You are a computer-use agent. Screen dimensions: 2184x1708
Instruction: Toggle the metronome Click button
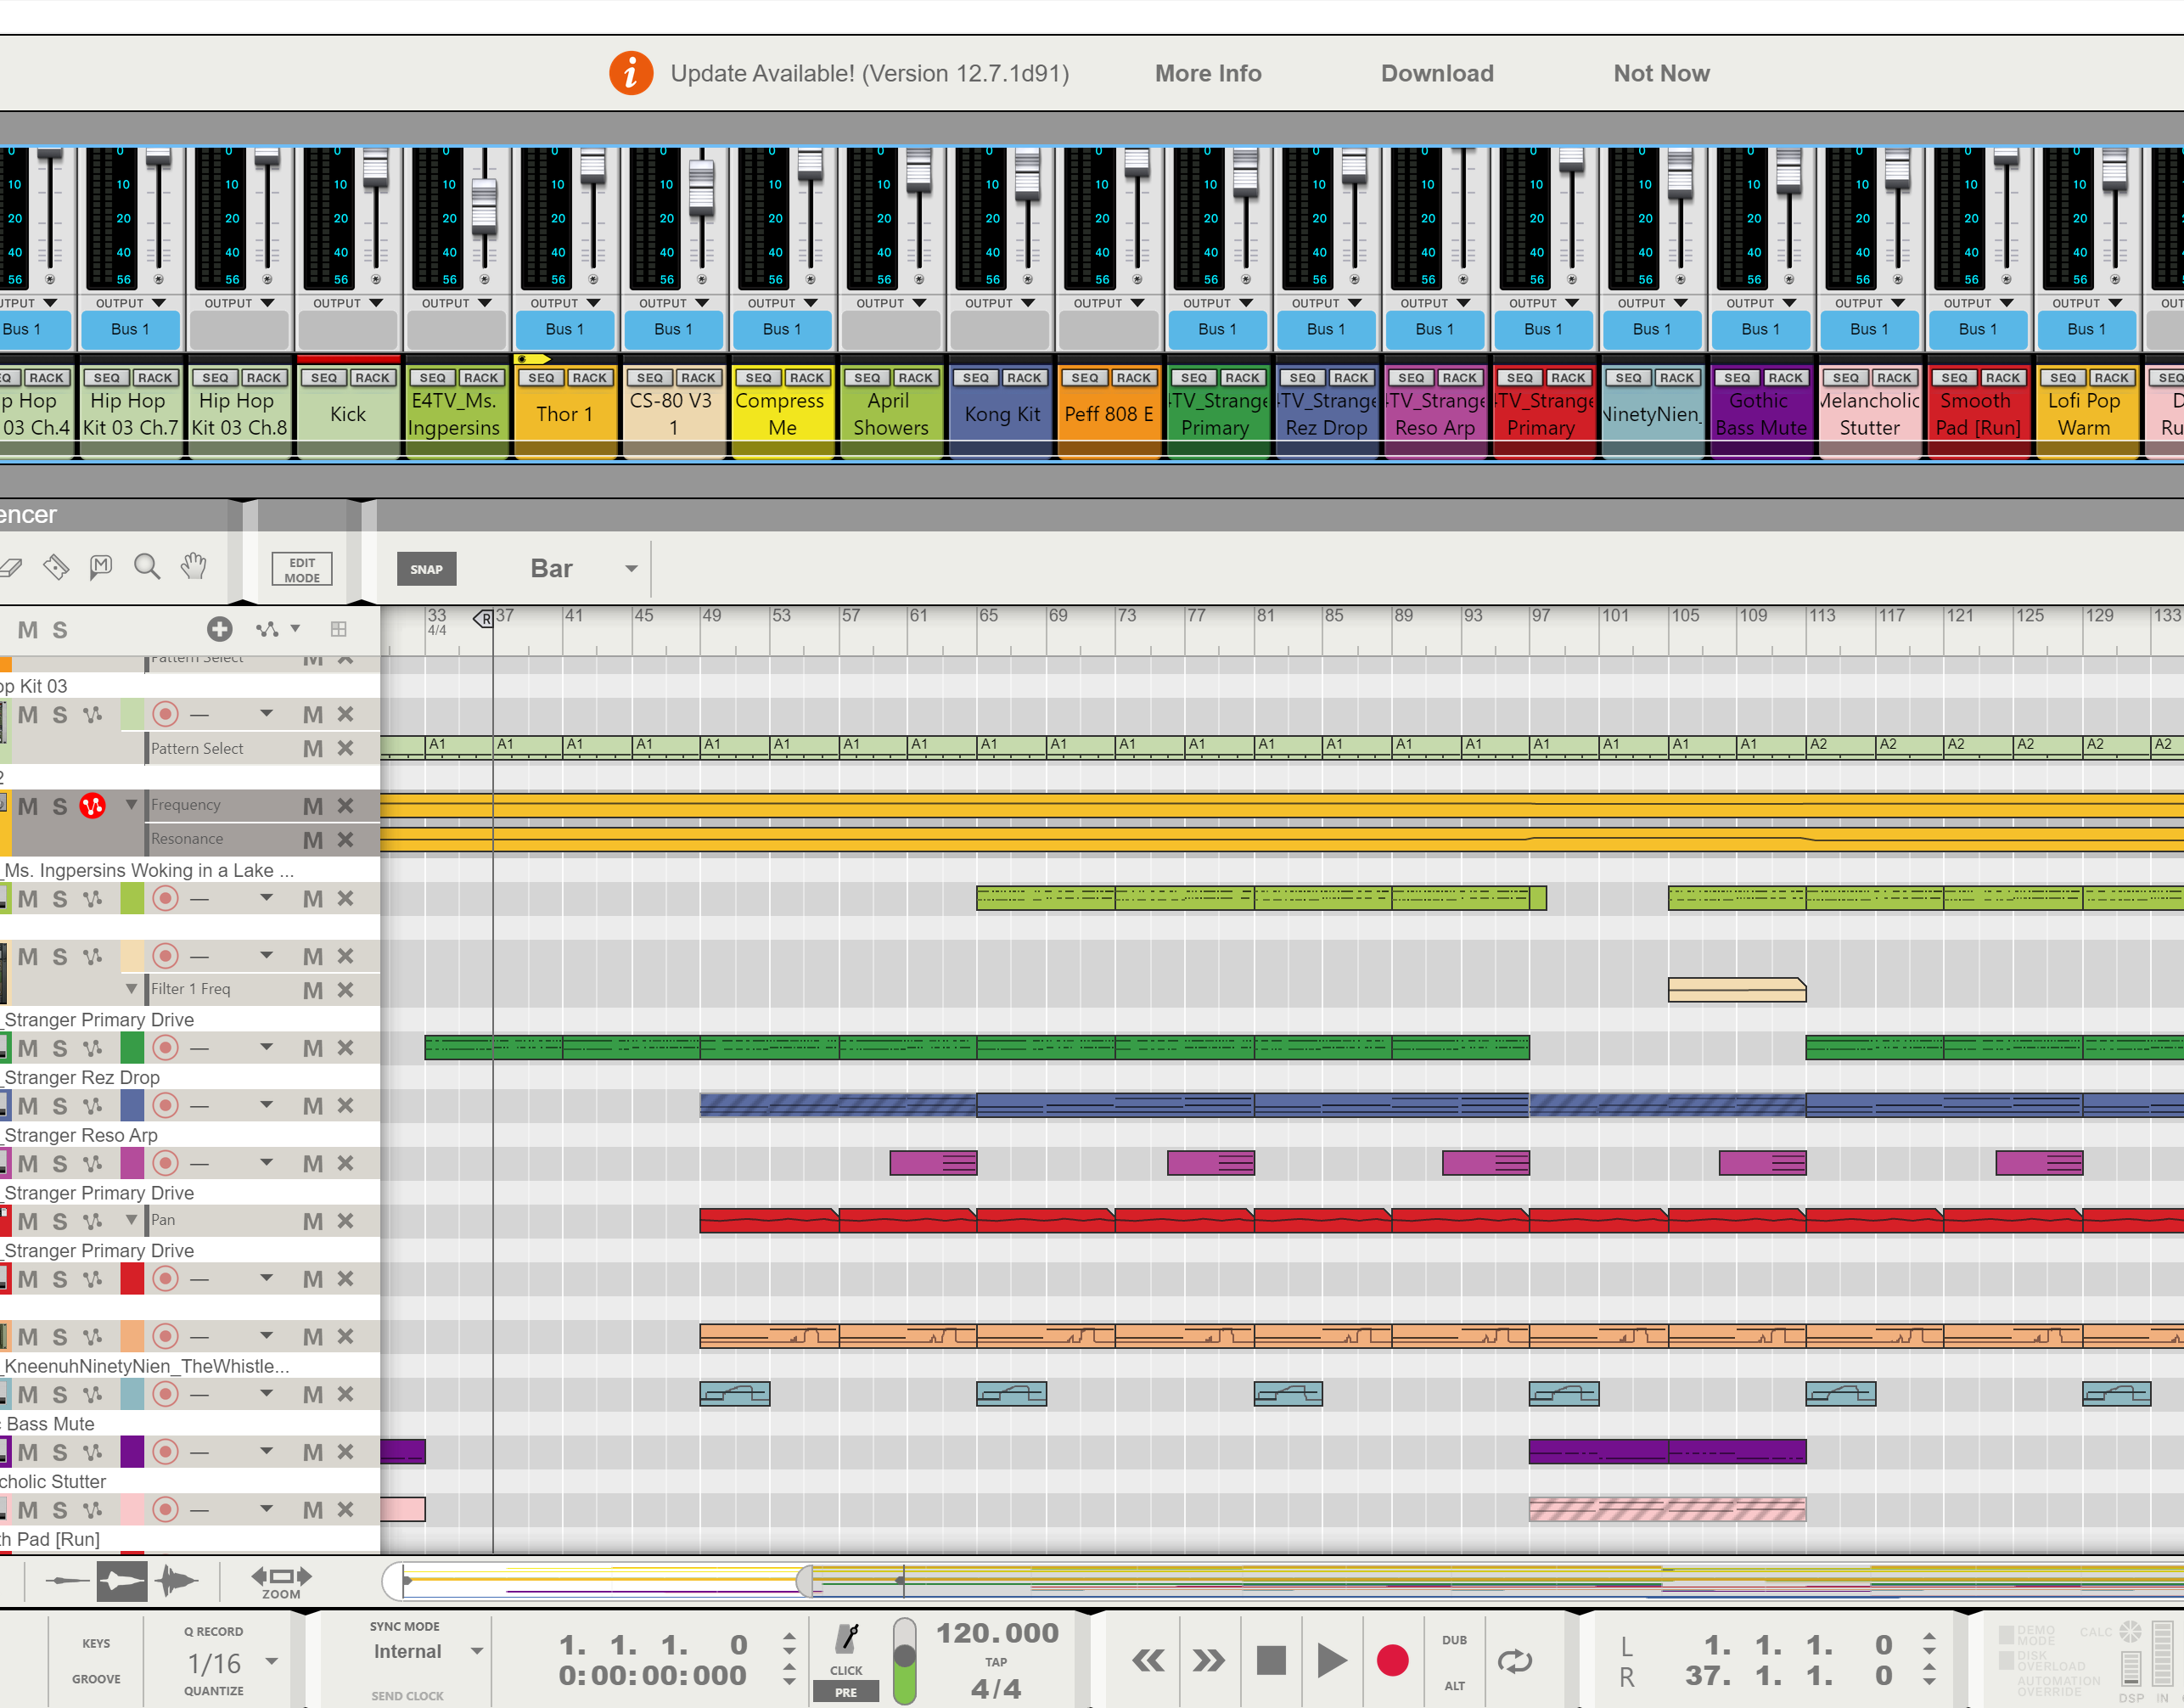(847, 1641)
